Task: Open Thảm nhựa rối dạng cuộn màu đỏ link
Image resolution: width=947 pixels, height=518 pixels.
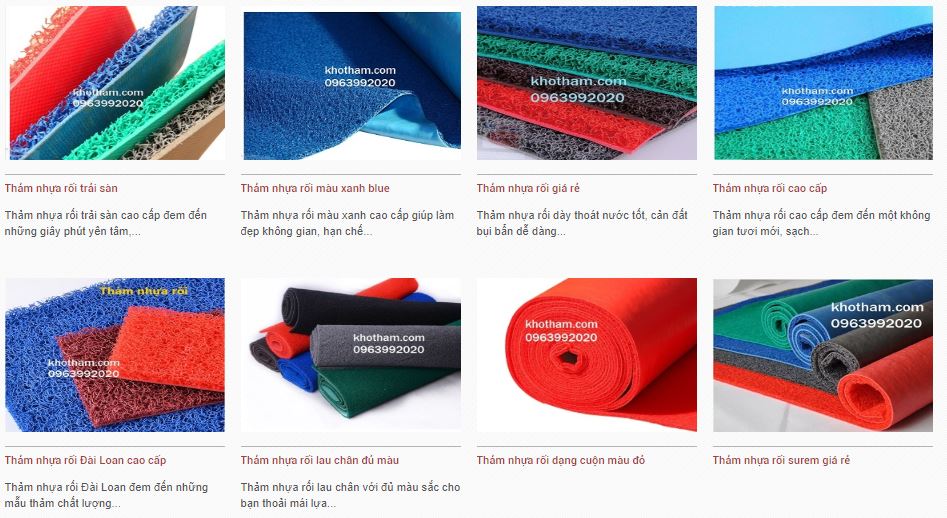Action: 560,461
